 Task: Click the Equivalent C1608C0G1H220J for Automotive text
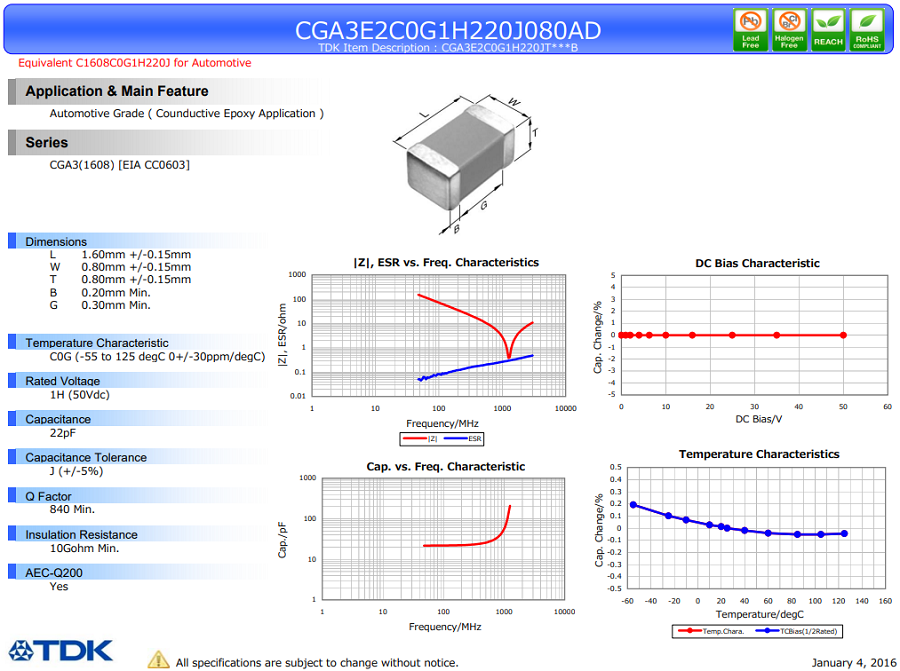[x=134, y=63]
